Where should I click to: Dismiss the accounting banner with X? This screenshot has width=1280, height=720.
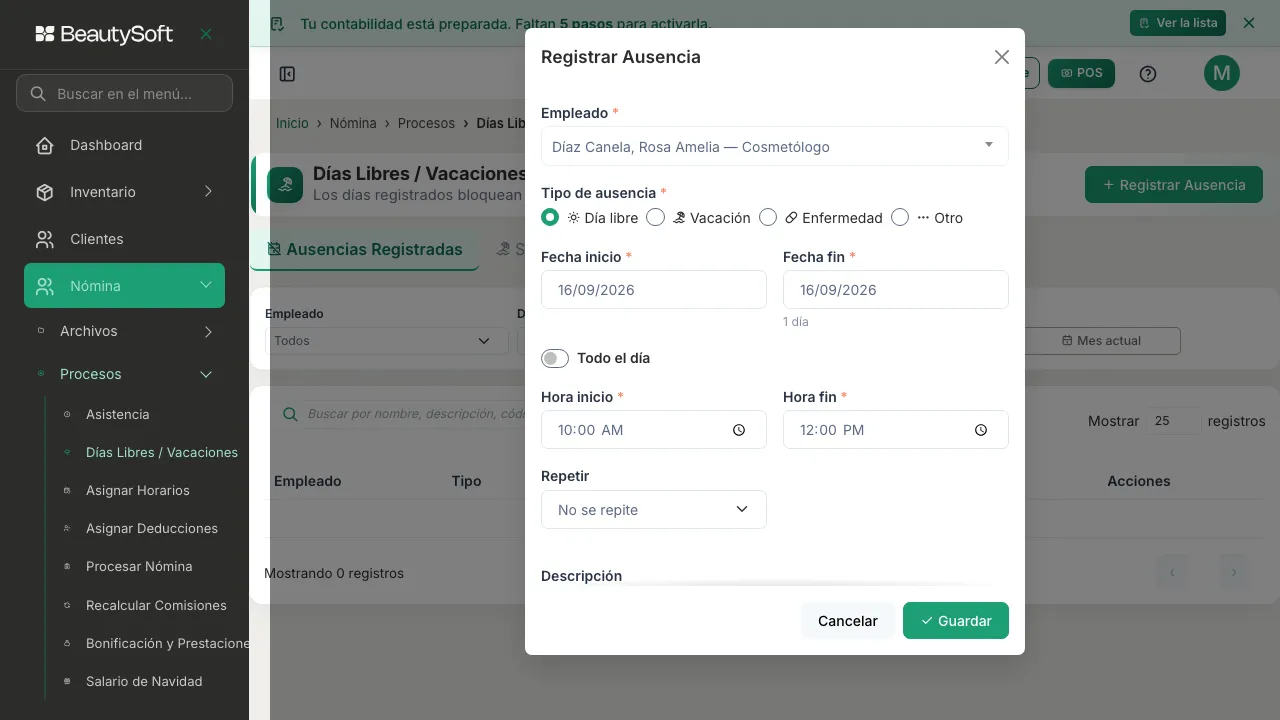(x=1249, y=23)
